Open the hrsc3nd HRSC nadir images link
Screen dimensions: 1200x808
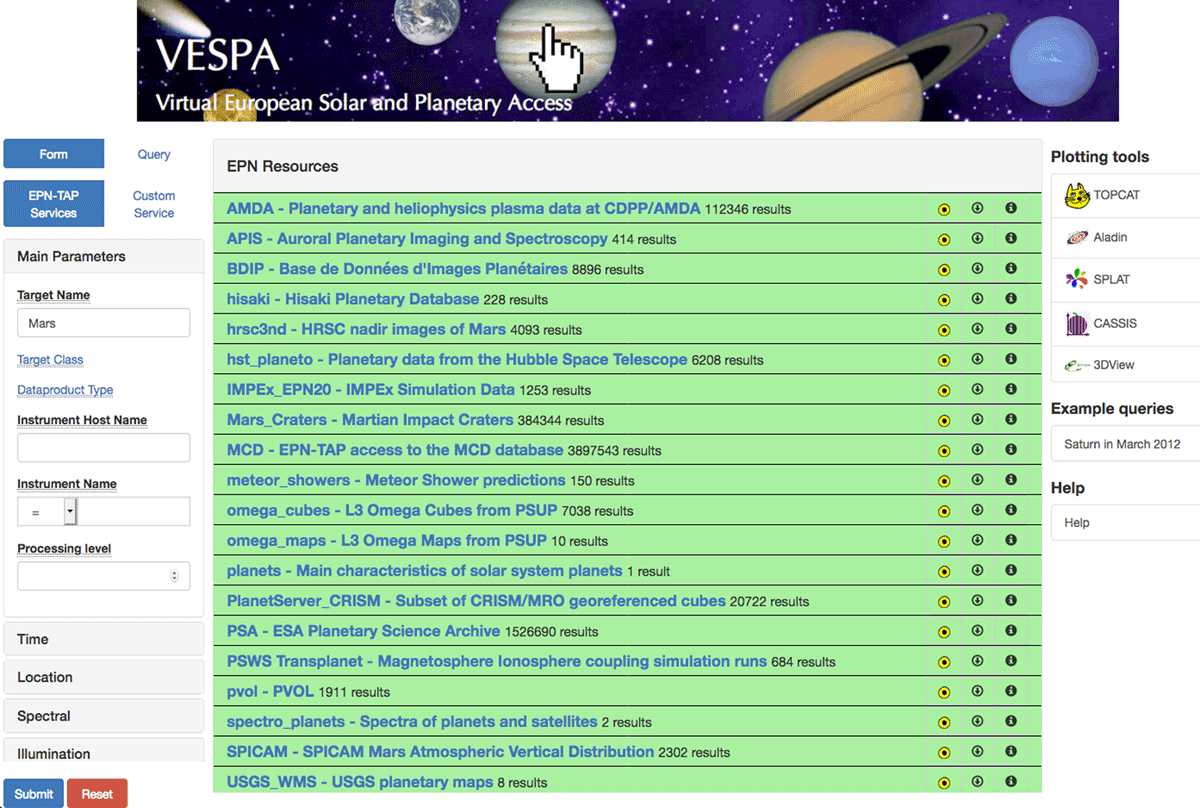366,329
